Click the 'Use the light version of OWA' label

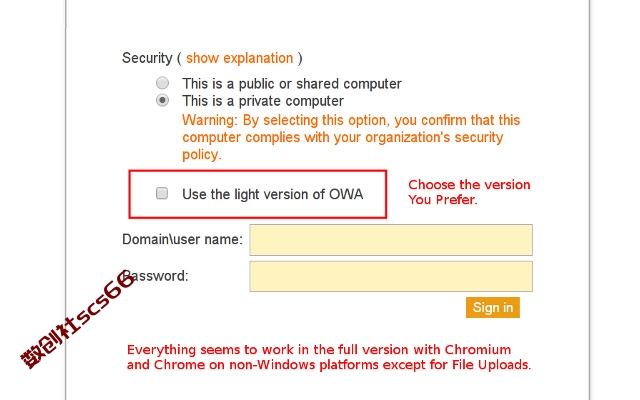(273, 194)
